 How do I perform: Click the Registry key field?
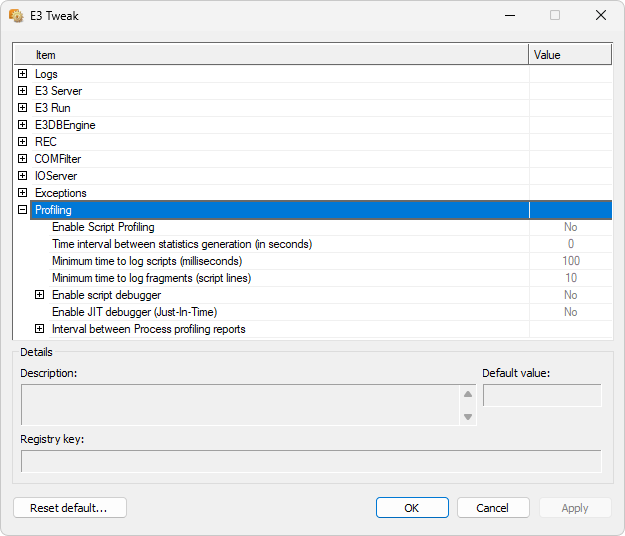[311, 461]
